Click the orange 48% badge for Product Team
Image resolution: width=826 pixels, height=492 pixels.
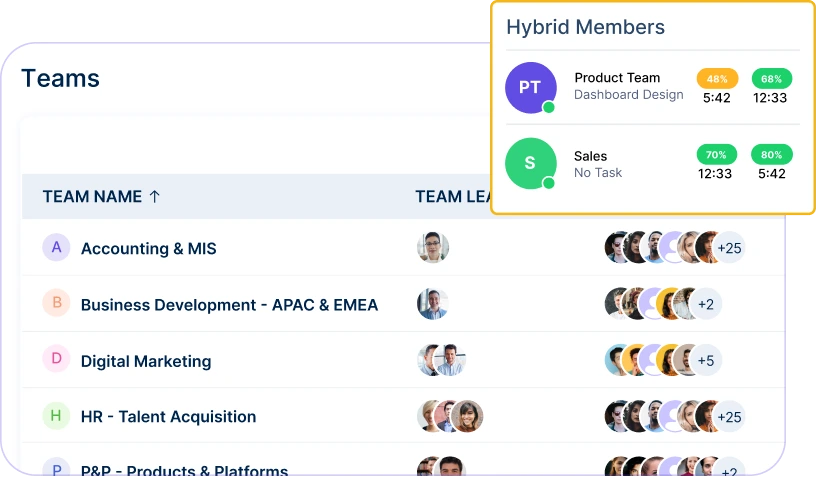tap(717, 78)
